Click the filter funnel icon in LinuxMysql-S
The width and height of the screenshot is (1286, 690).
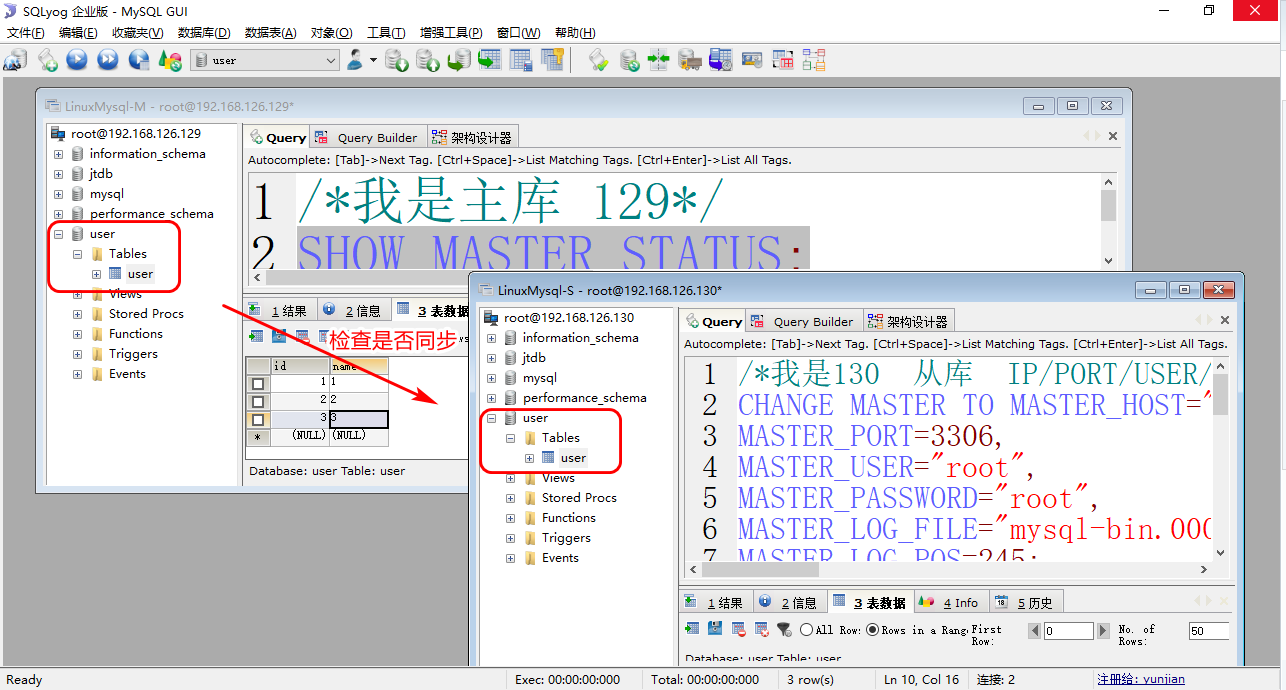point(785,629)
